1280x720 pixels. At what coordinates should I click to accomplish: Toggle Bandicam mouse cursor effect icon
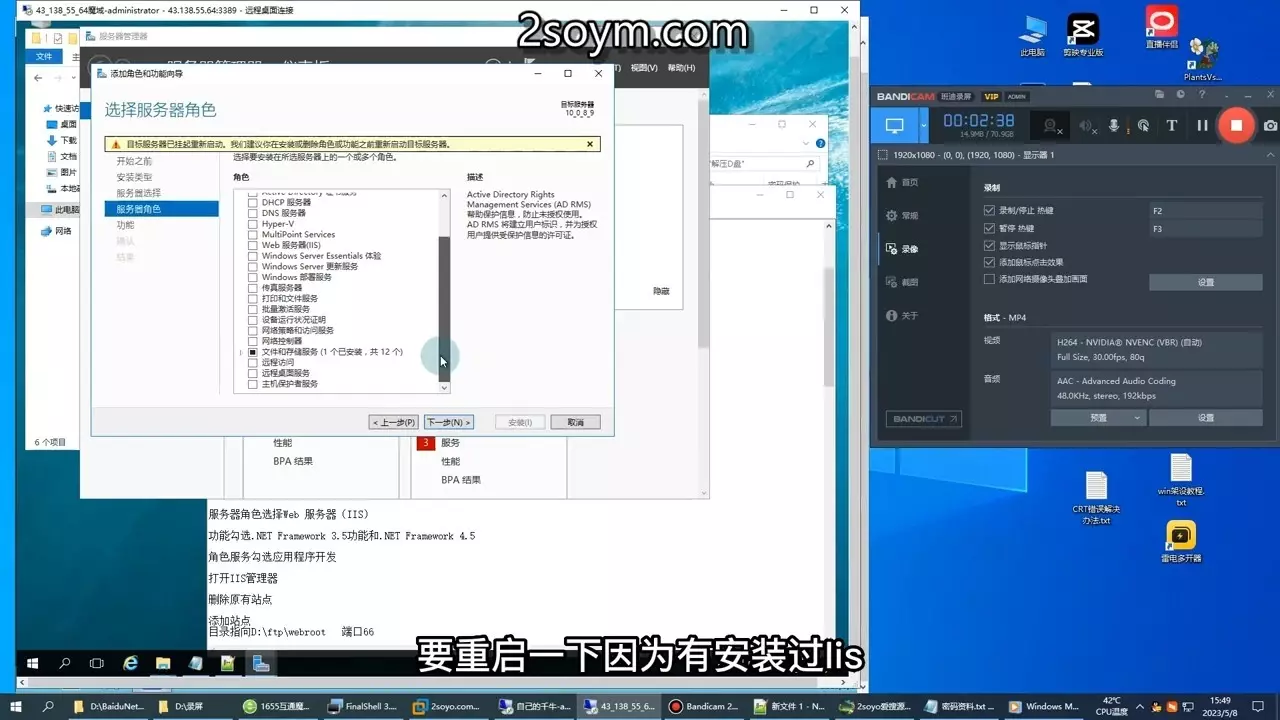(x=1143, y=125)
